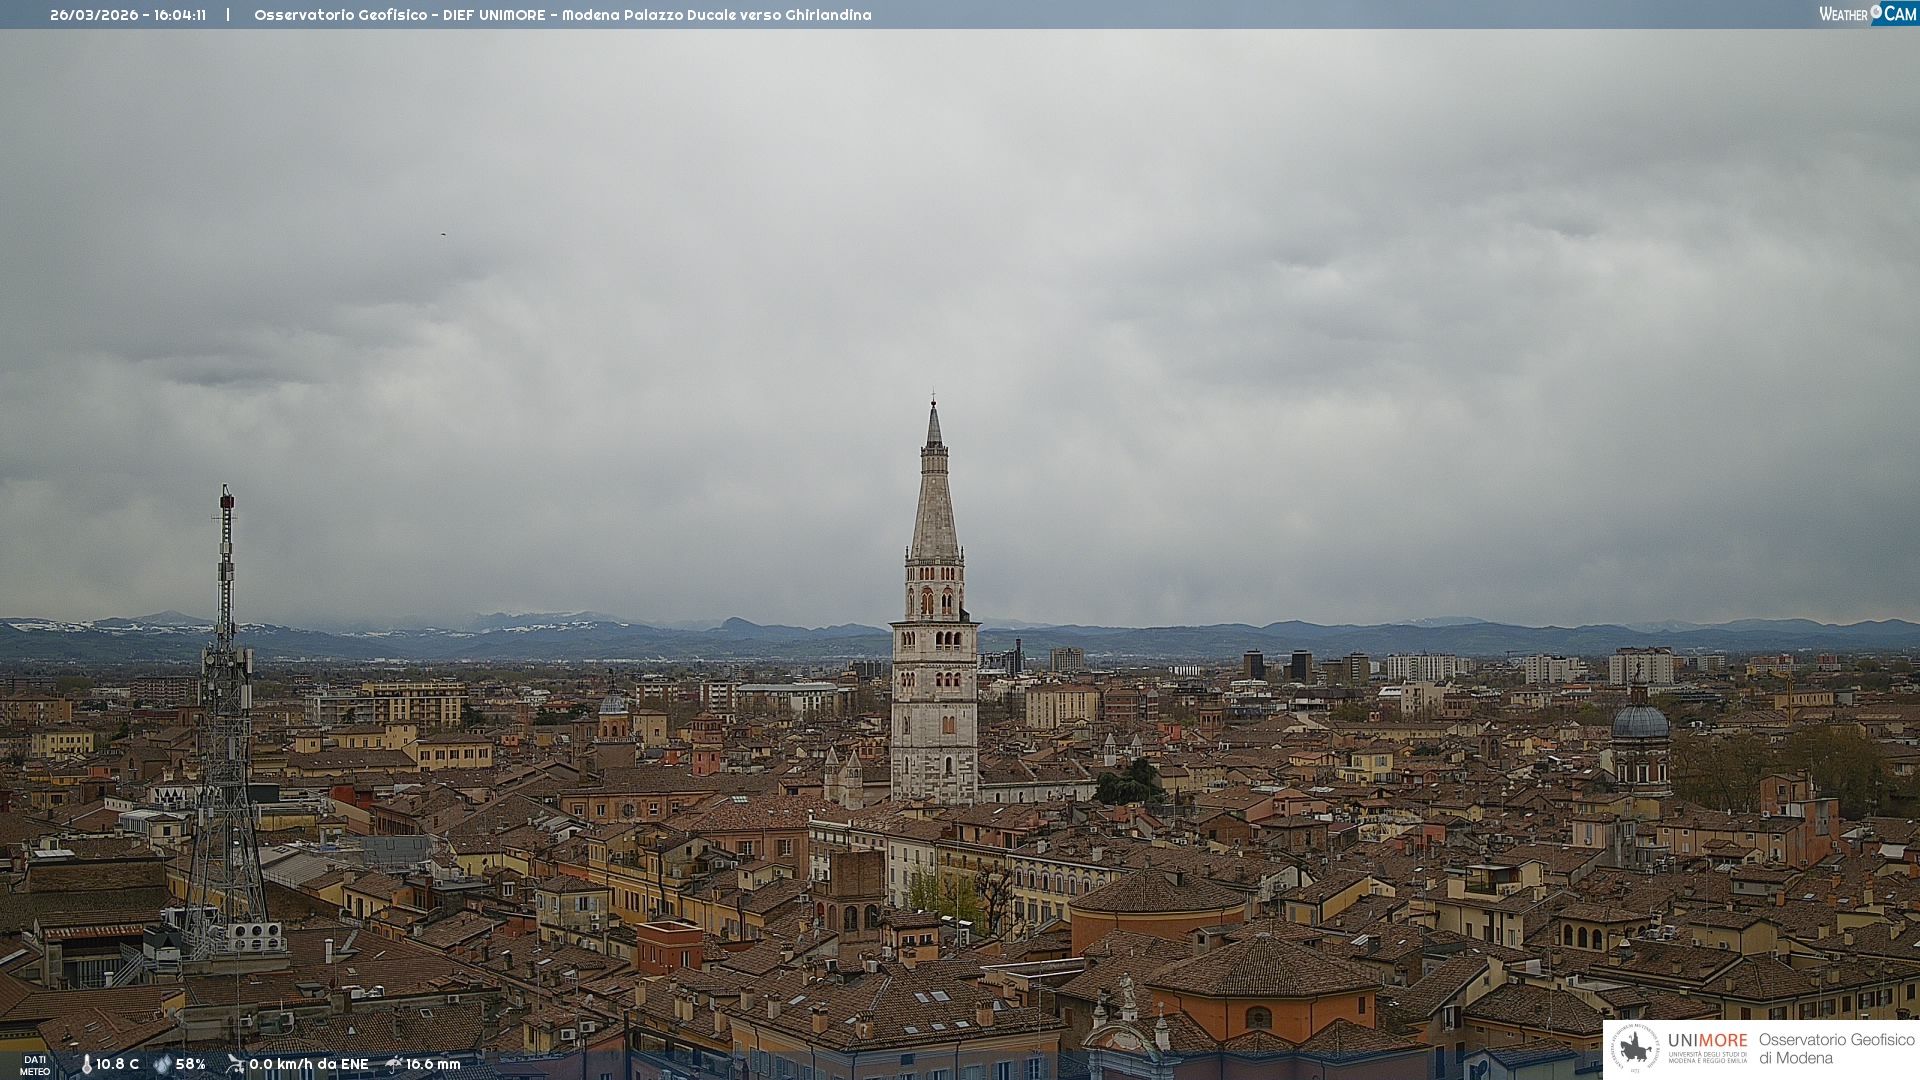Click the gray church dome on right

tap(1640, 722)
